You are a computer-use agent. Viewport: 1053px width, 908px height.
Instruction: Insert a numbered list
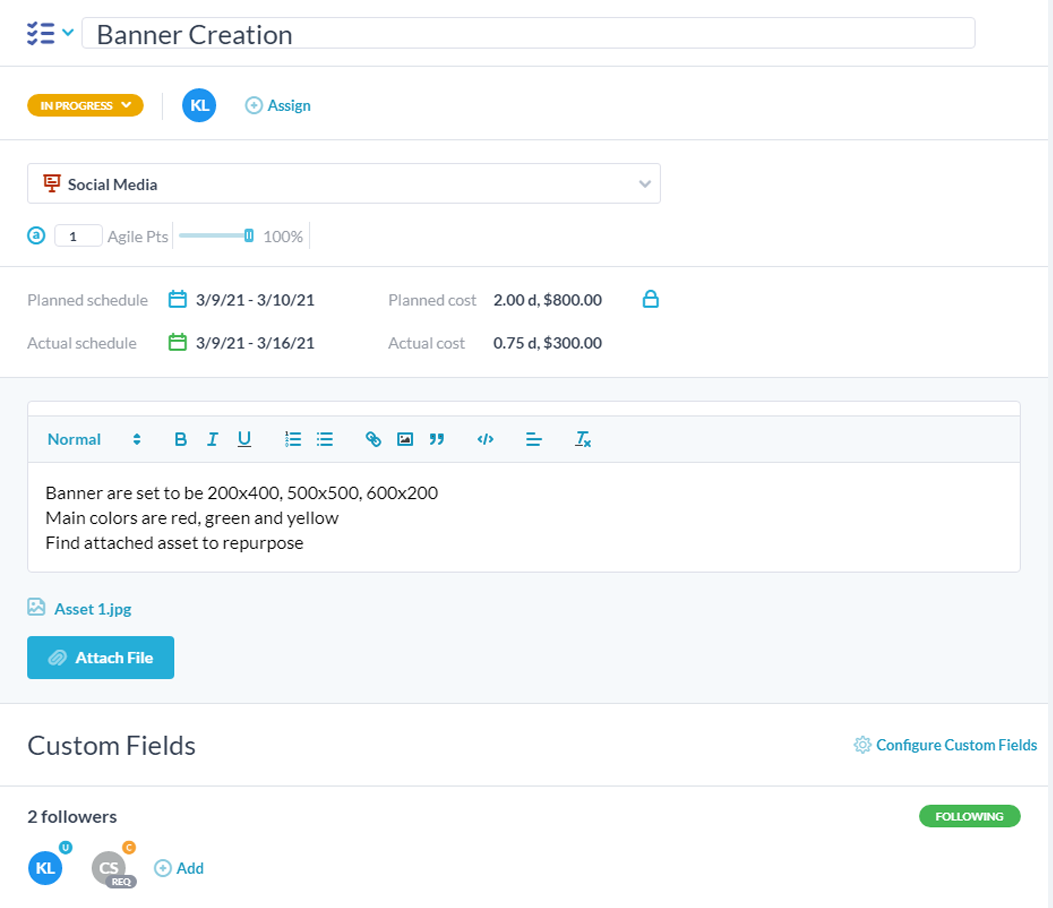click(x=293, y=439)
